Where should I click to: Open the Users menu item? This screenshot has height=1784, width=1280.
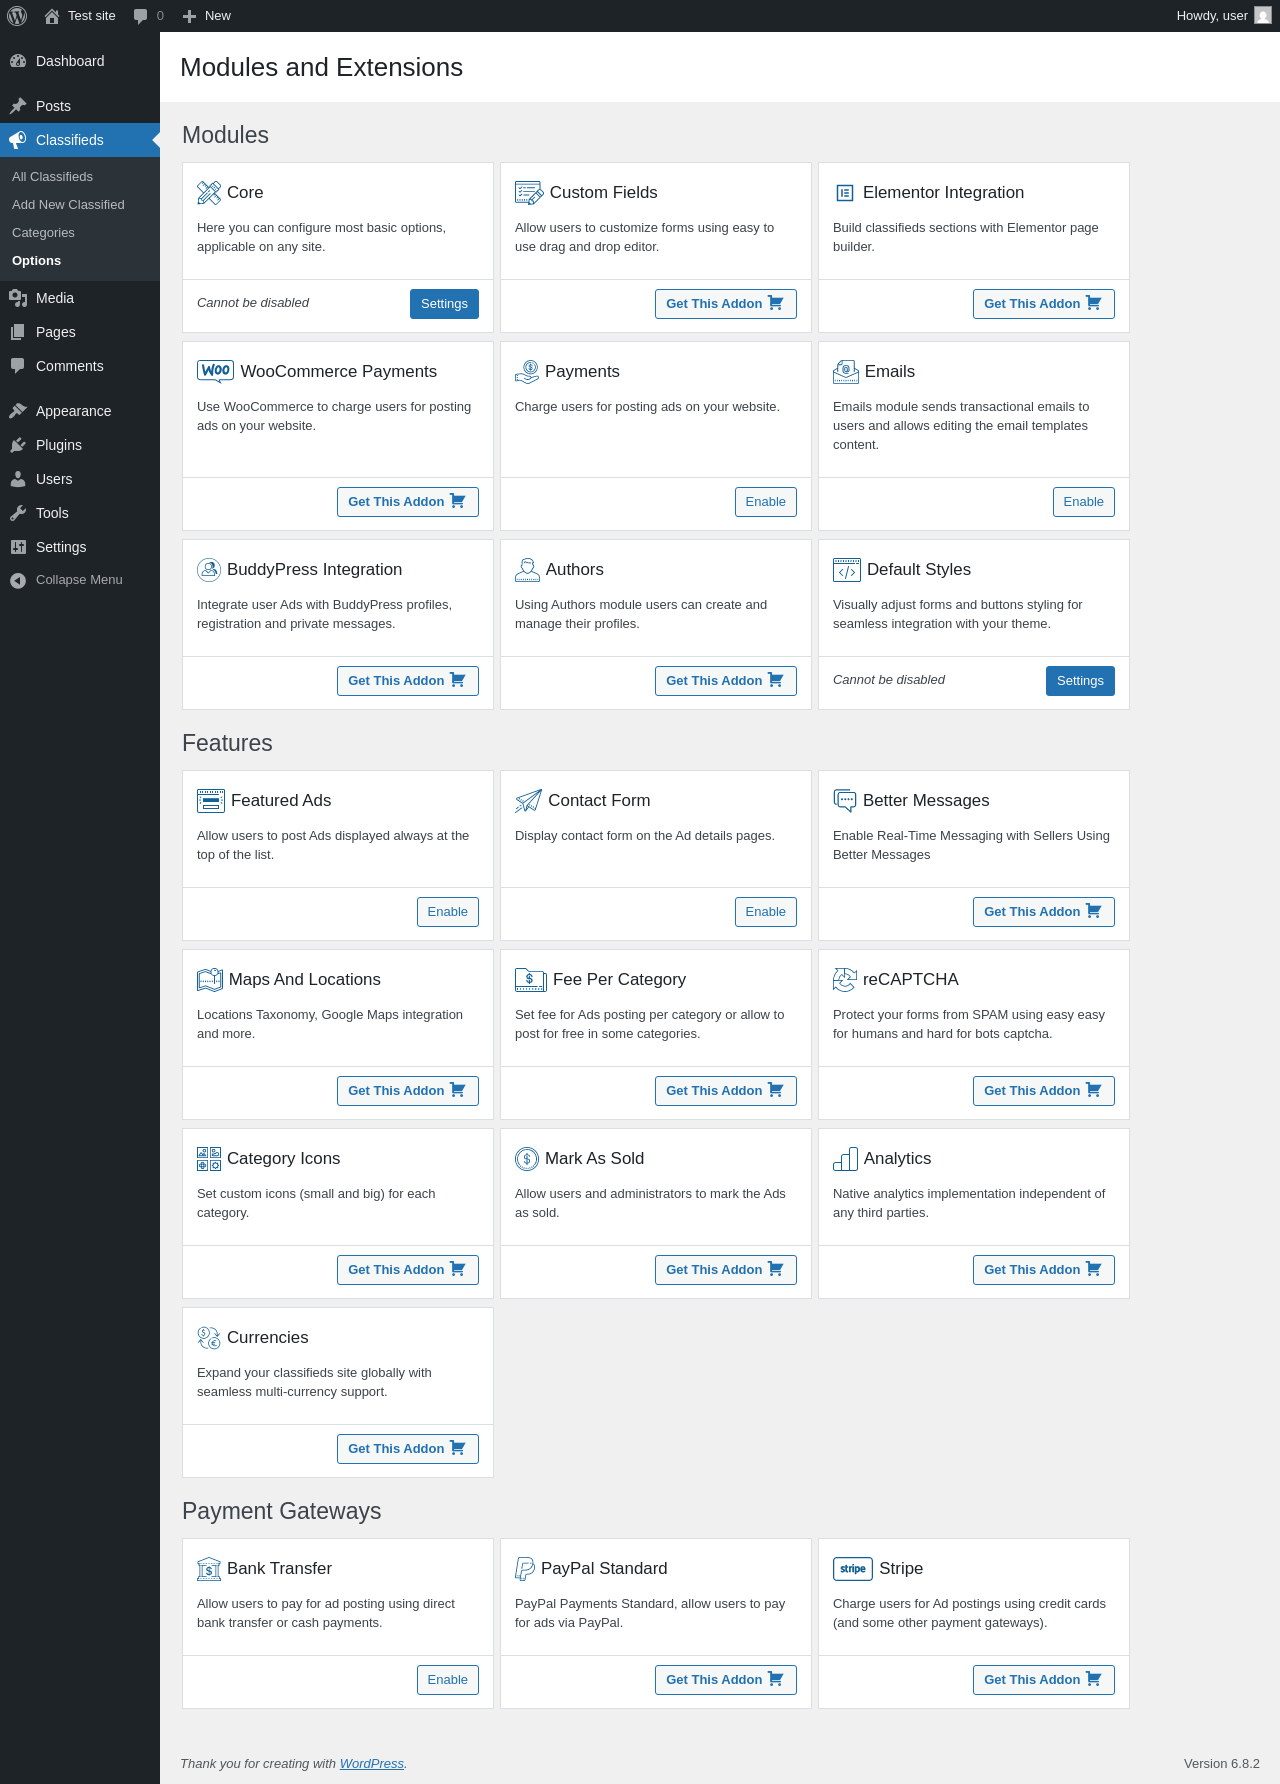coord(80,479)
